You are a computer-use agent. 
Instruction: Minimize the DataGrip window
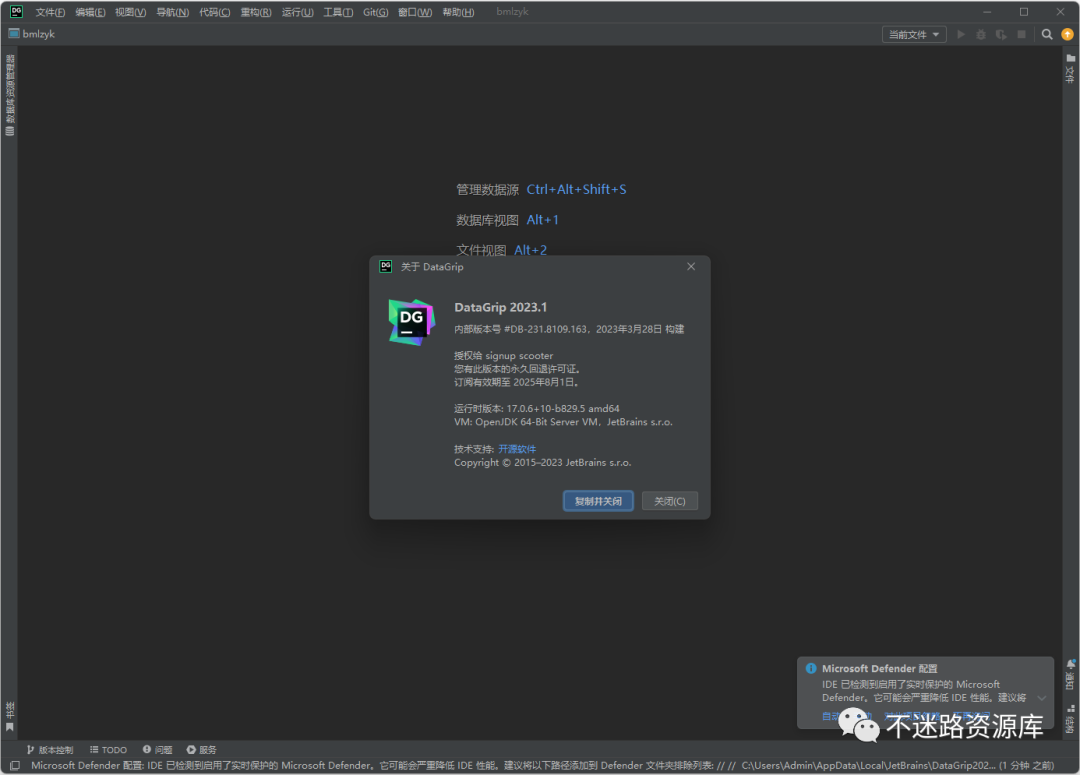pos(987,12)
